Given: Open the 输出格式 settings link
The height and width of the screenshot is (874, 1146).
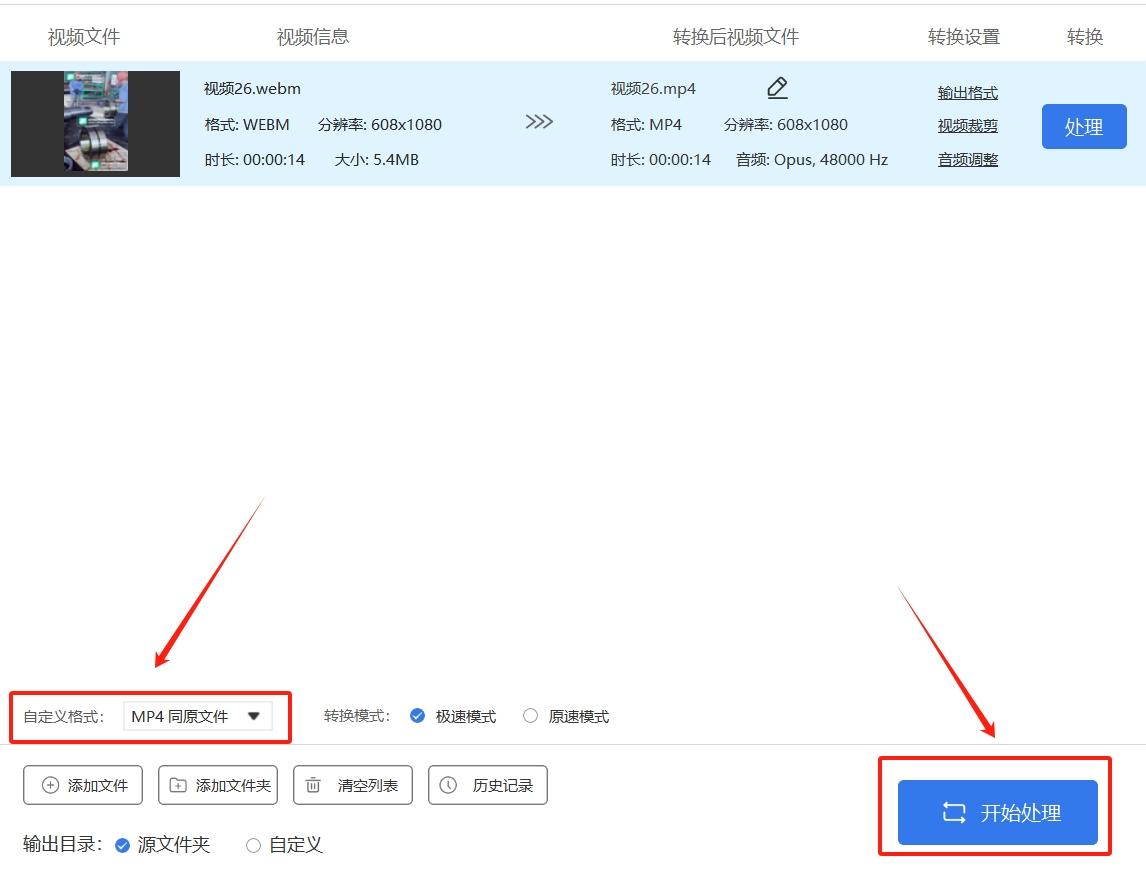Looking at the screenshot, I should [967, 92].
